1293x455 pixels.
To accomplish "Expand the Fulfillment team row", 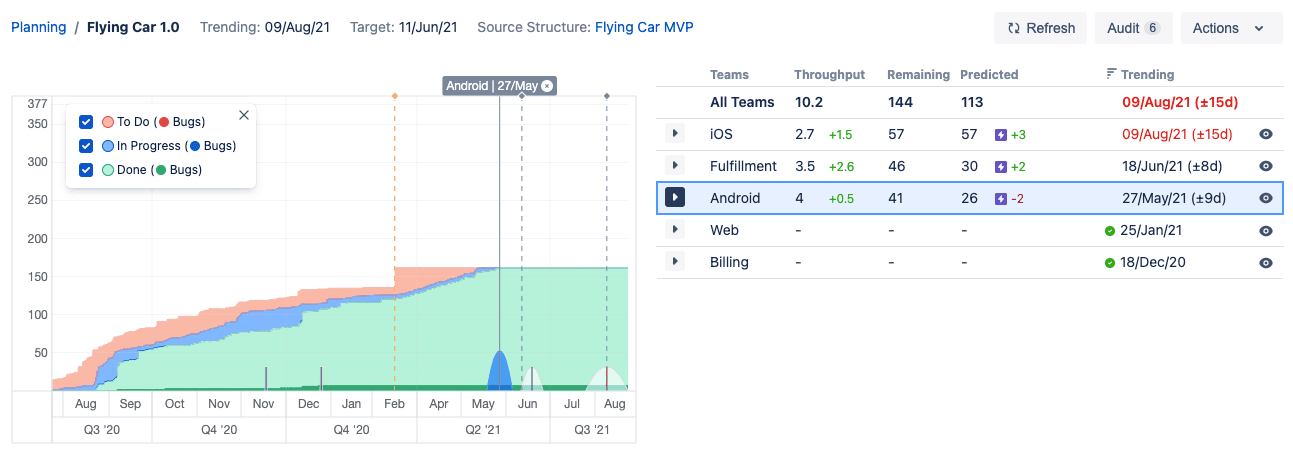I will click(x=675, y=166).
